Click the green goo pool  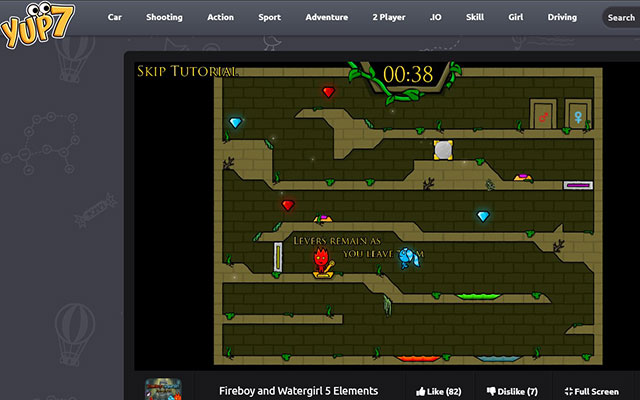click(478, 296)
